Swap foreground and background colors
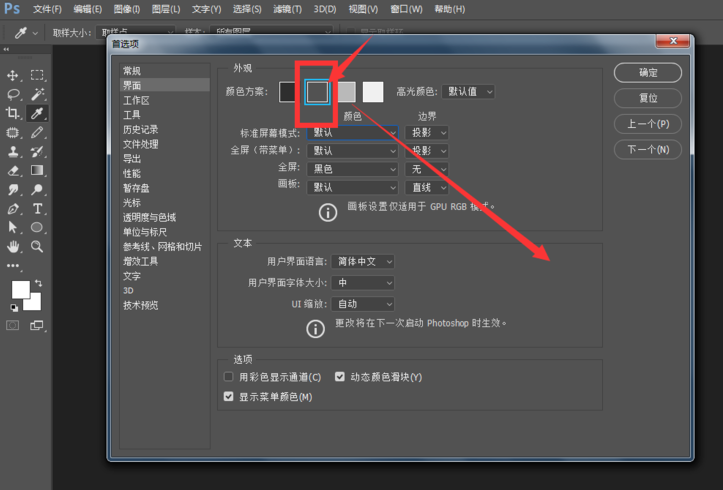Viewport: 723px width, 490px height. 39,283
